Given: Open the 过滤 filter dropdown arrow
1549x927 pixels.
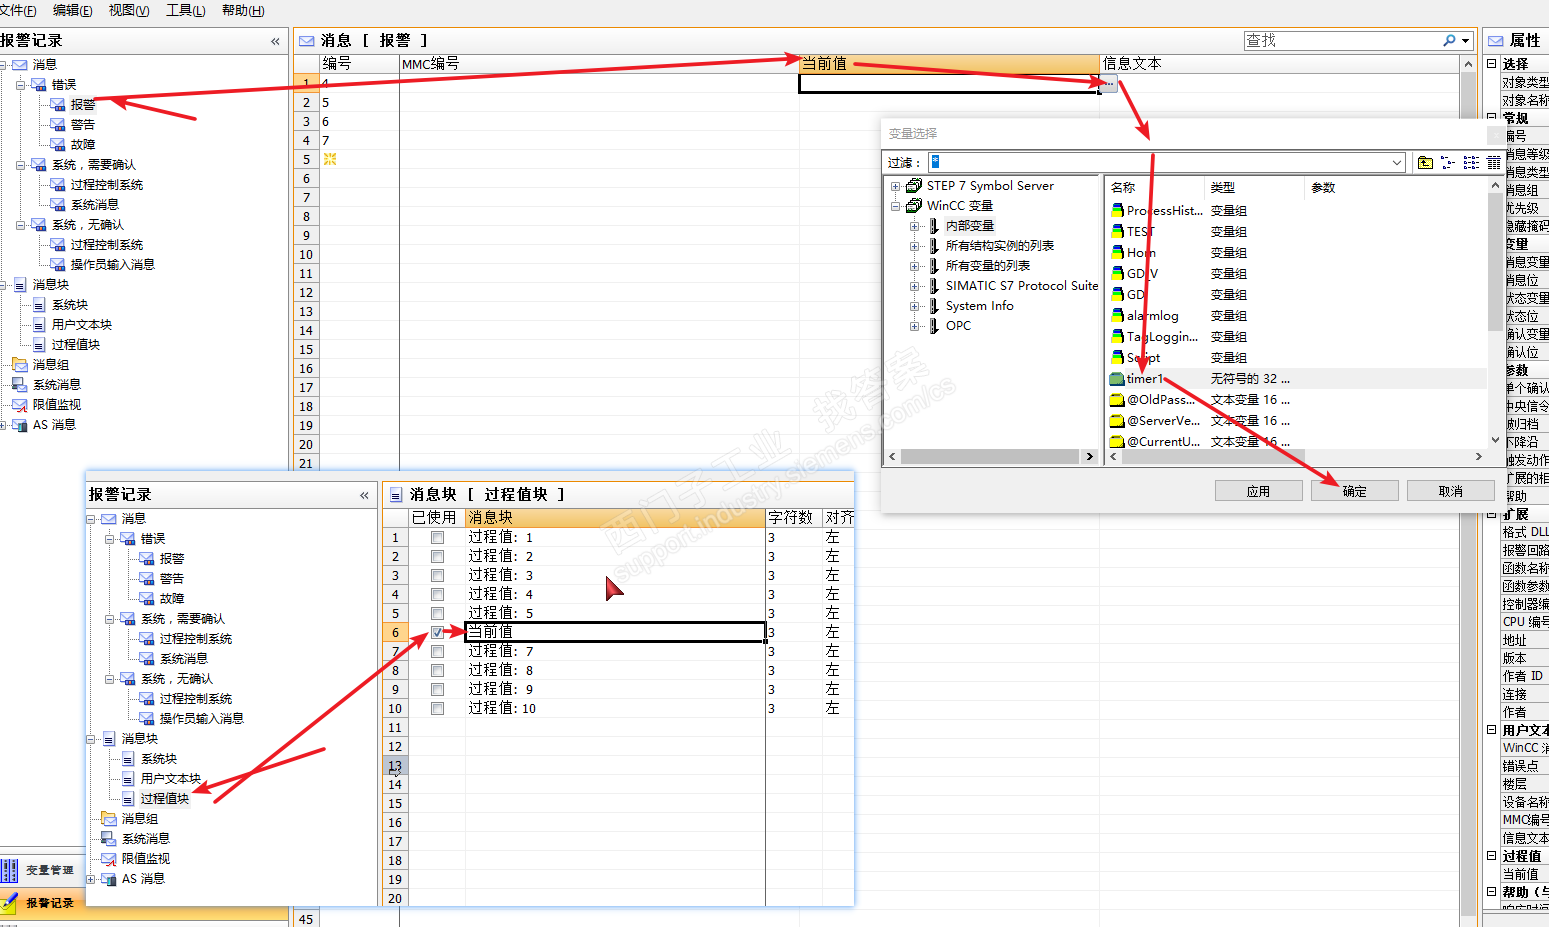Looking at the screenshot, I should tap(1397, 163).
